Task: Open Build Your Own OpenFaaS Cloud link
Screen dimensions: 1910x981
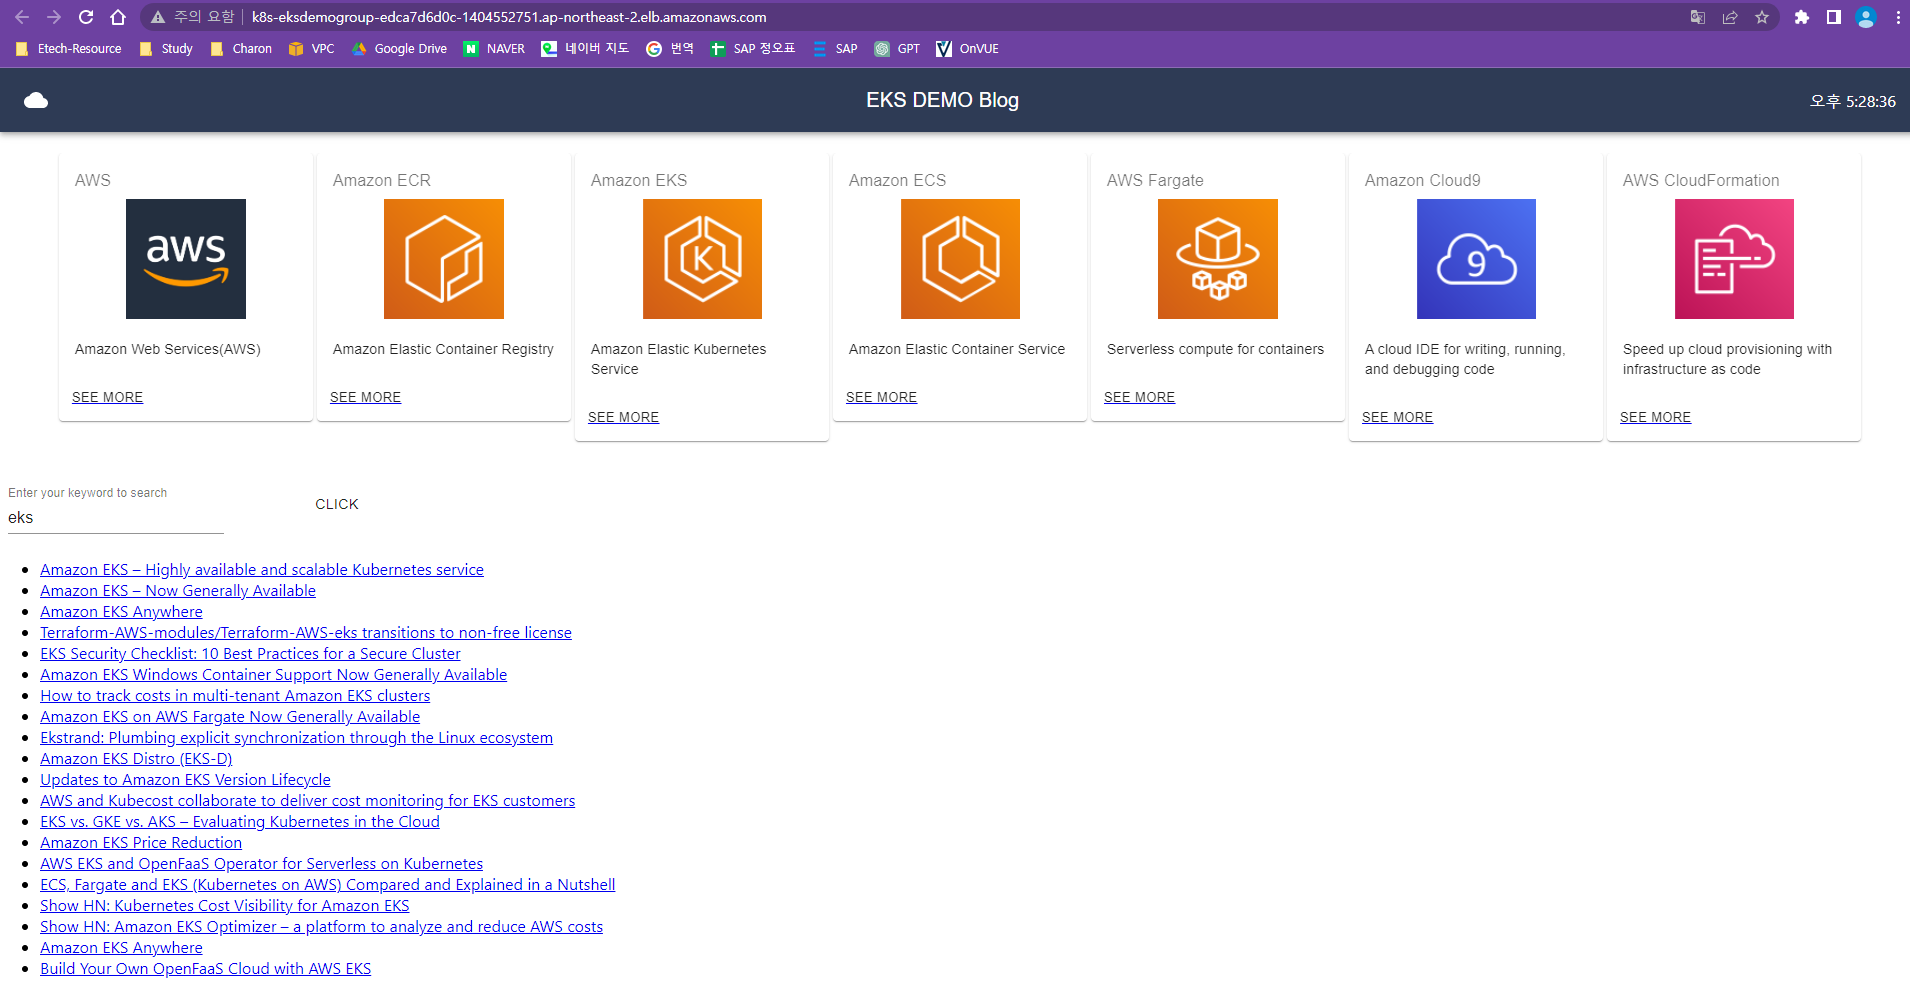Action: pyautogui.click(x=205, y=968)
